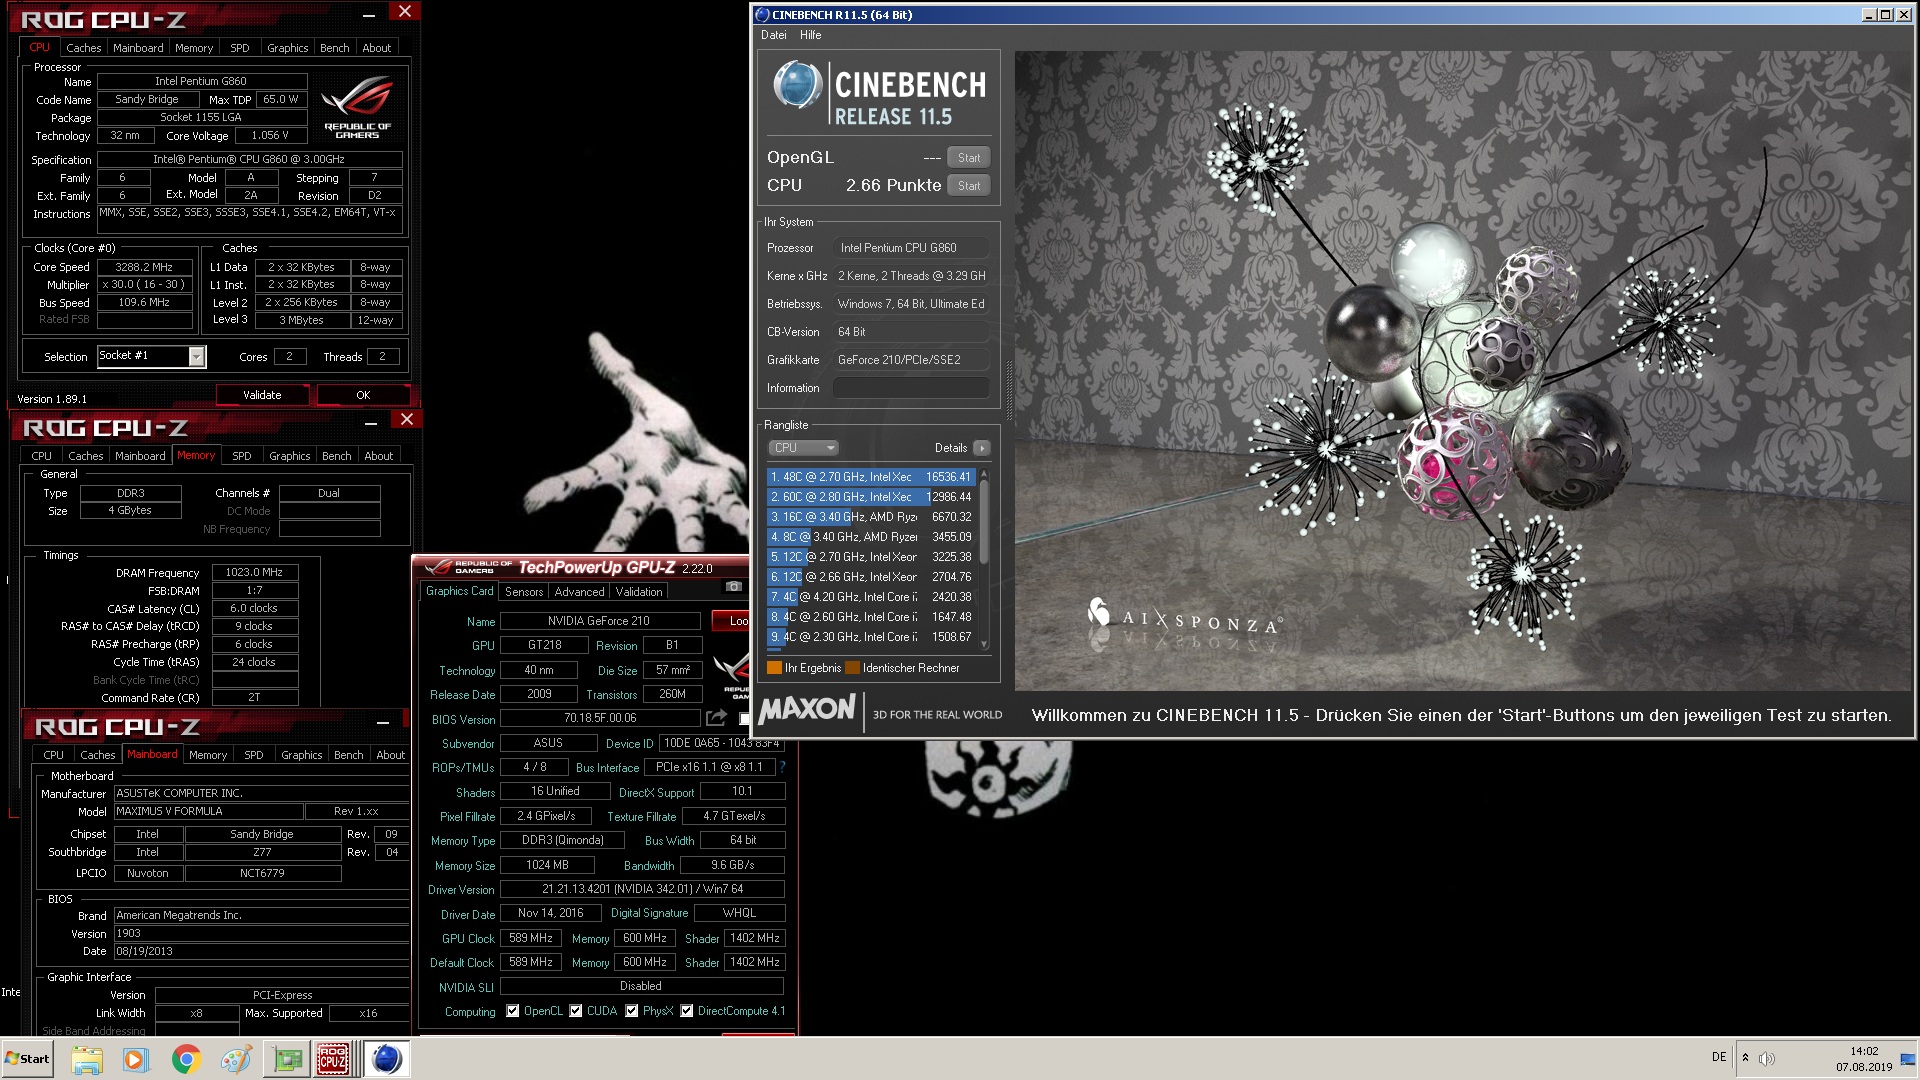Click the DE keyboard language indicator

point(1719,1057)
